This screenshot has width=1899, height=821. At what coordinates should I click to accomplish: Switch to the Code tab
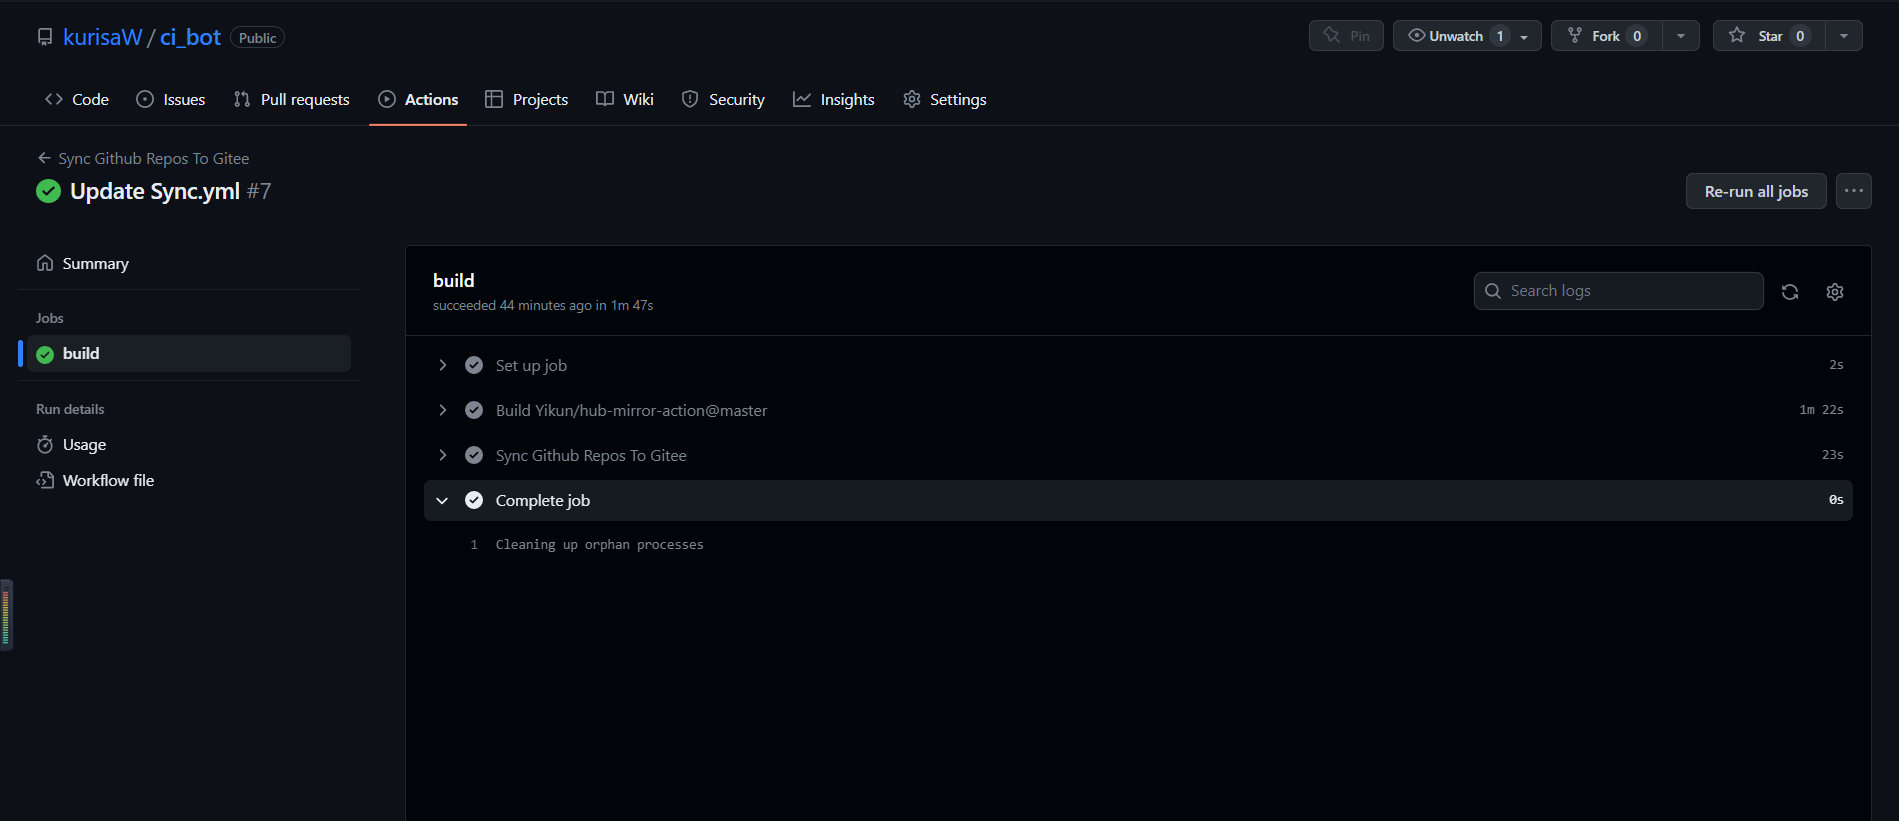[77, 99]
